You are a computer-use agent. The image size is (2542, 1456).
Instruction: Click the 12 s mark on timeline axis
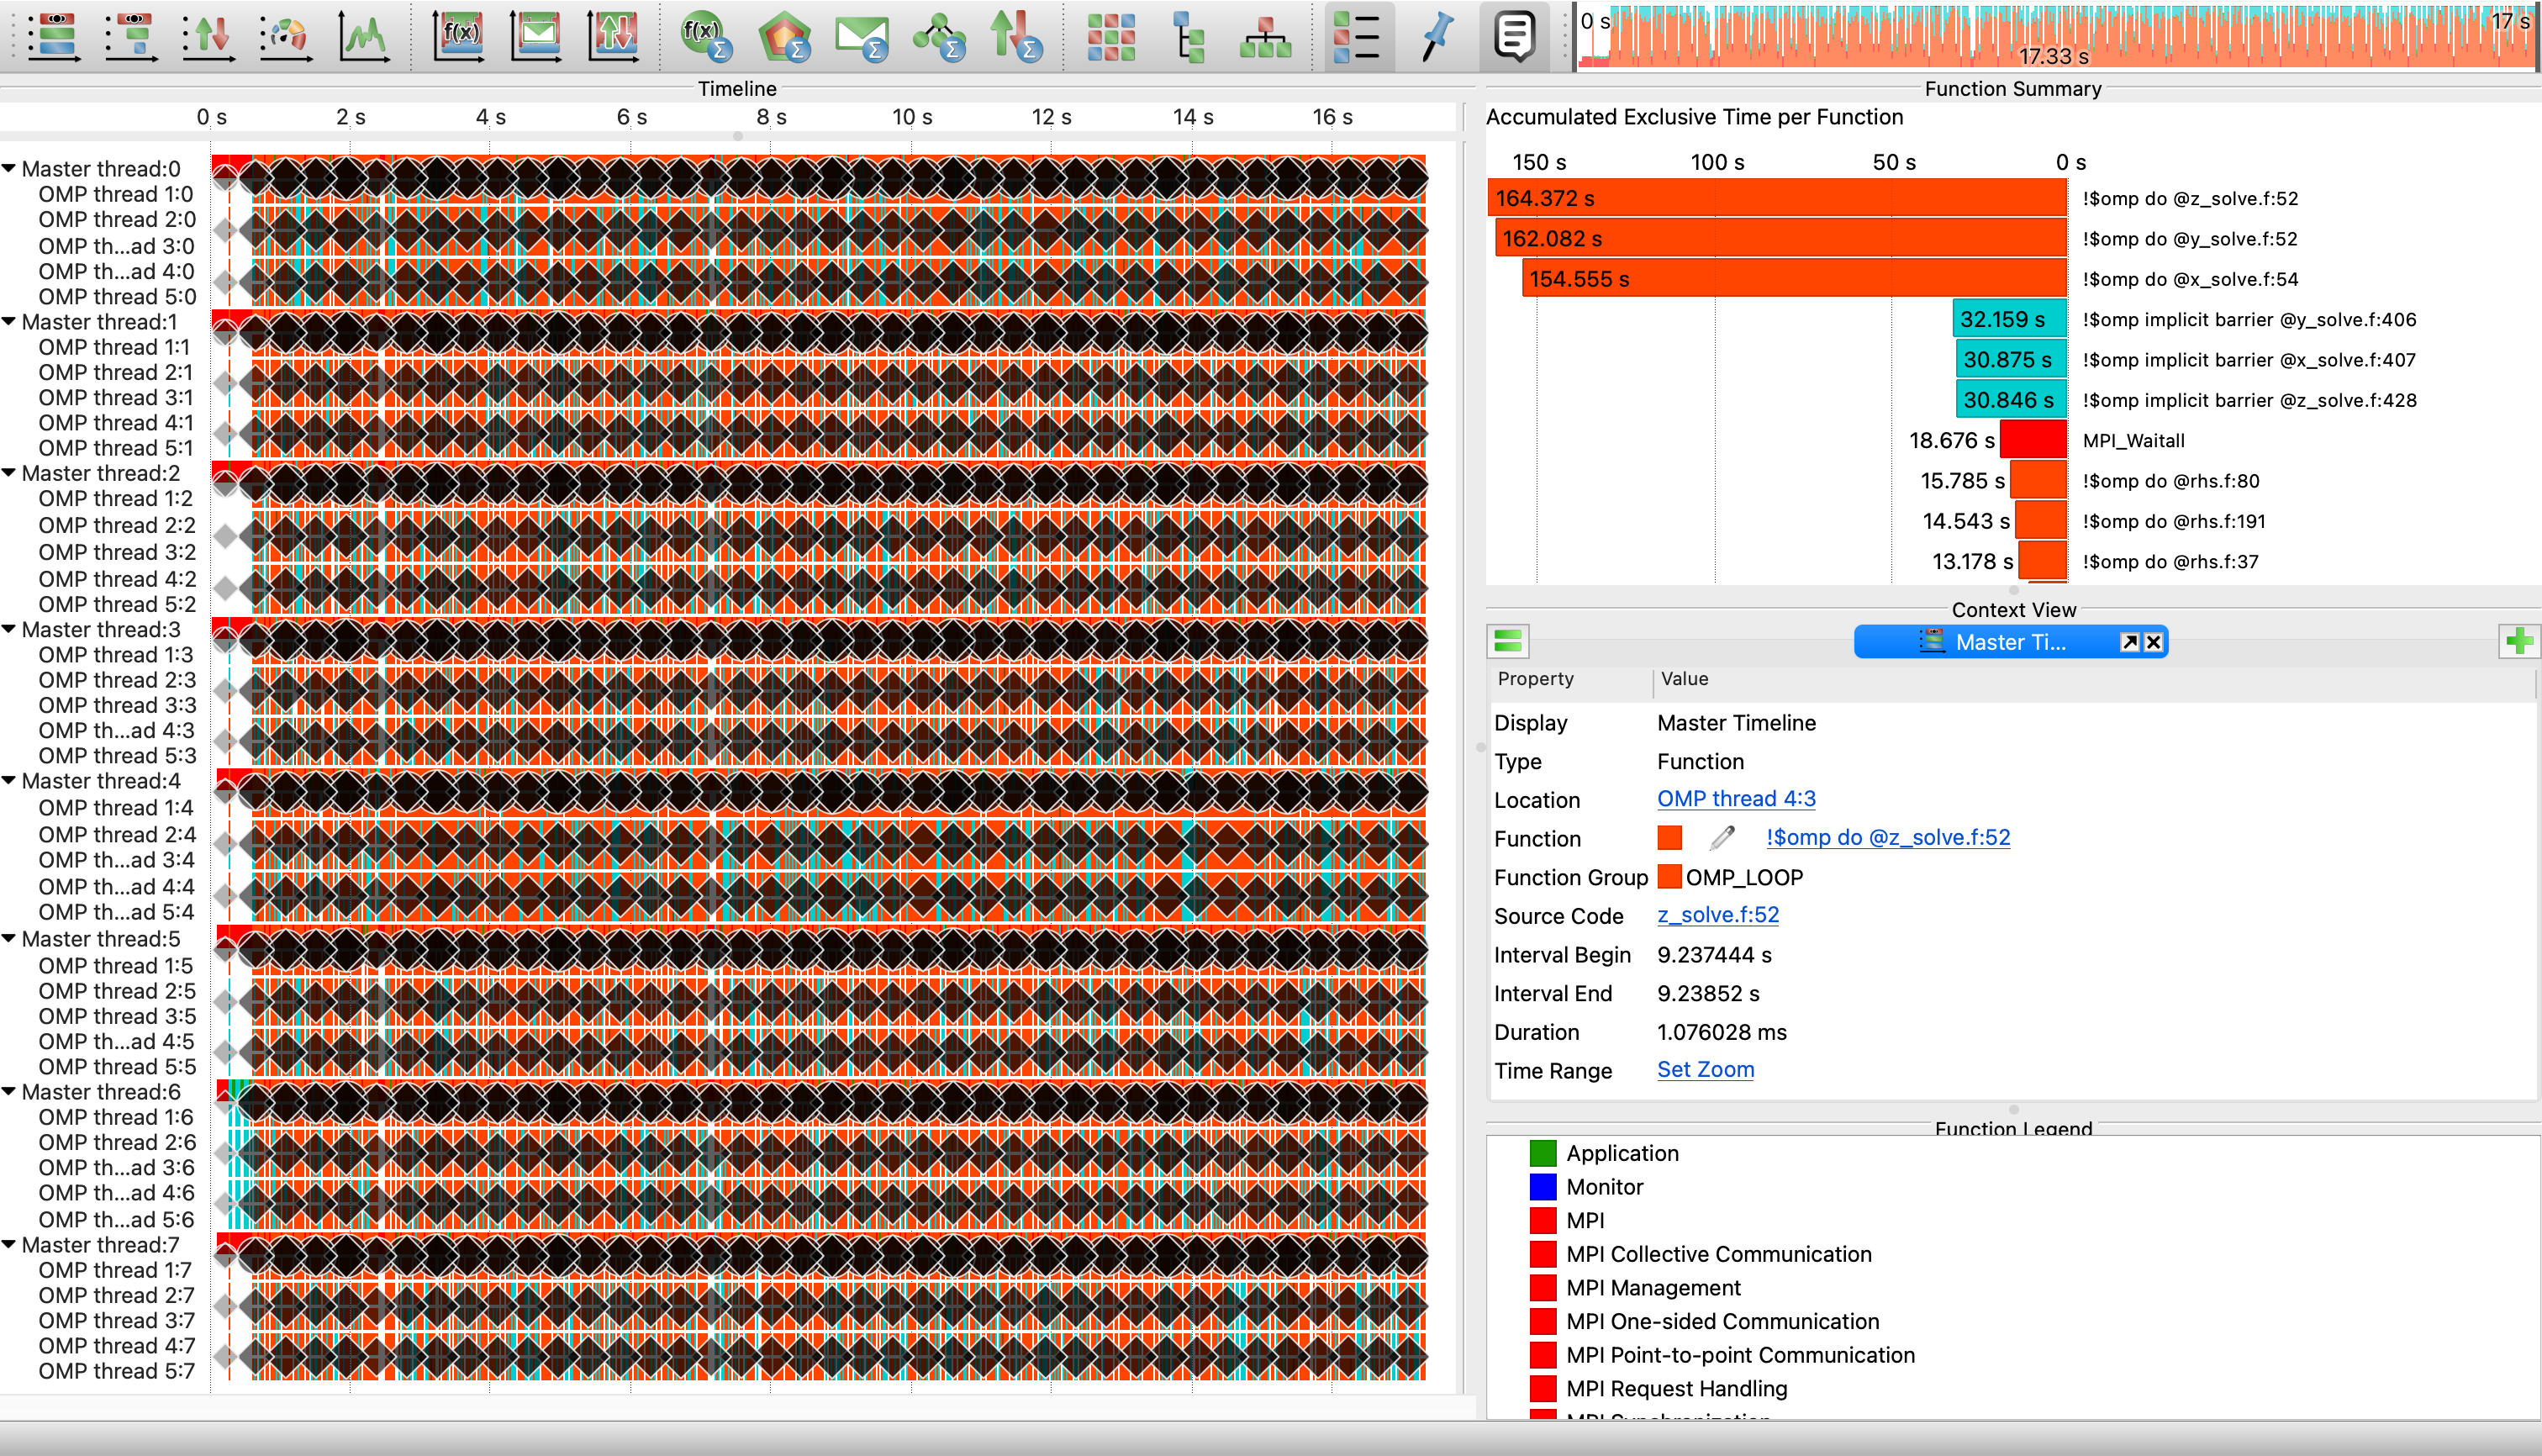pyautogui.click(x=1051, y=117)
